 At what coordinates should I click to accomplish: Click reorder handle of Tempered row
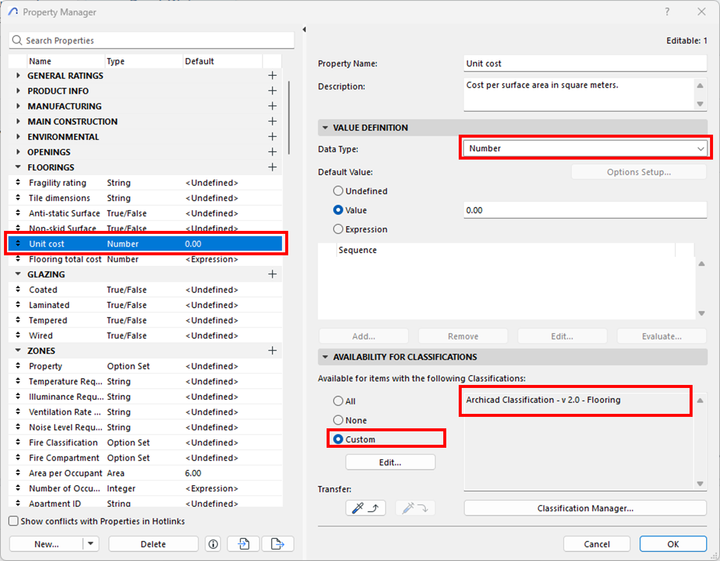(x=18, y=320)
